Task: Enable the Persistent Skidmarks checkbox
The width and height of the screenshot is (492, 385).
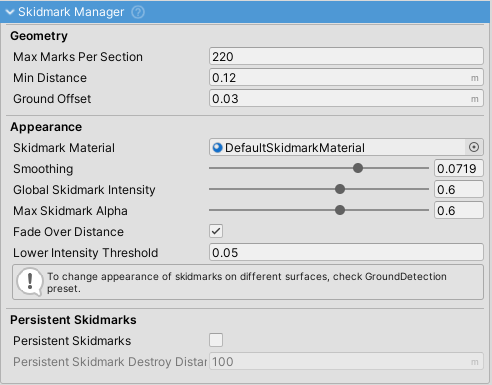Action: click(x=216, y=340)
